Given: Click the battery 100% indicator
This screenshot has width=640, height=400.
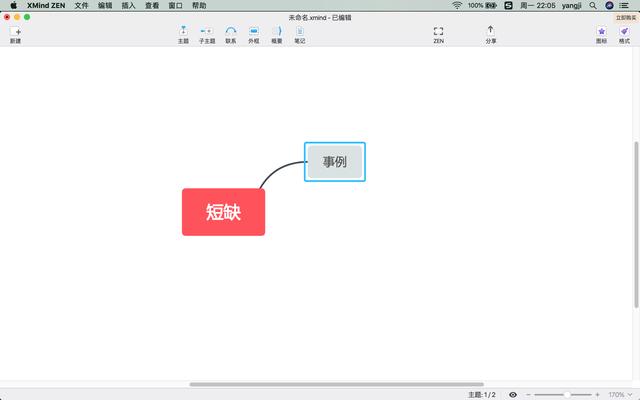Looking at the screenshot, I should 482,5.
